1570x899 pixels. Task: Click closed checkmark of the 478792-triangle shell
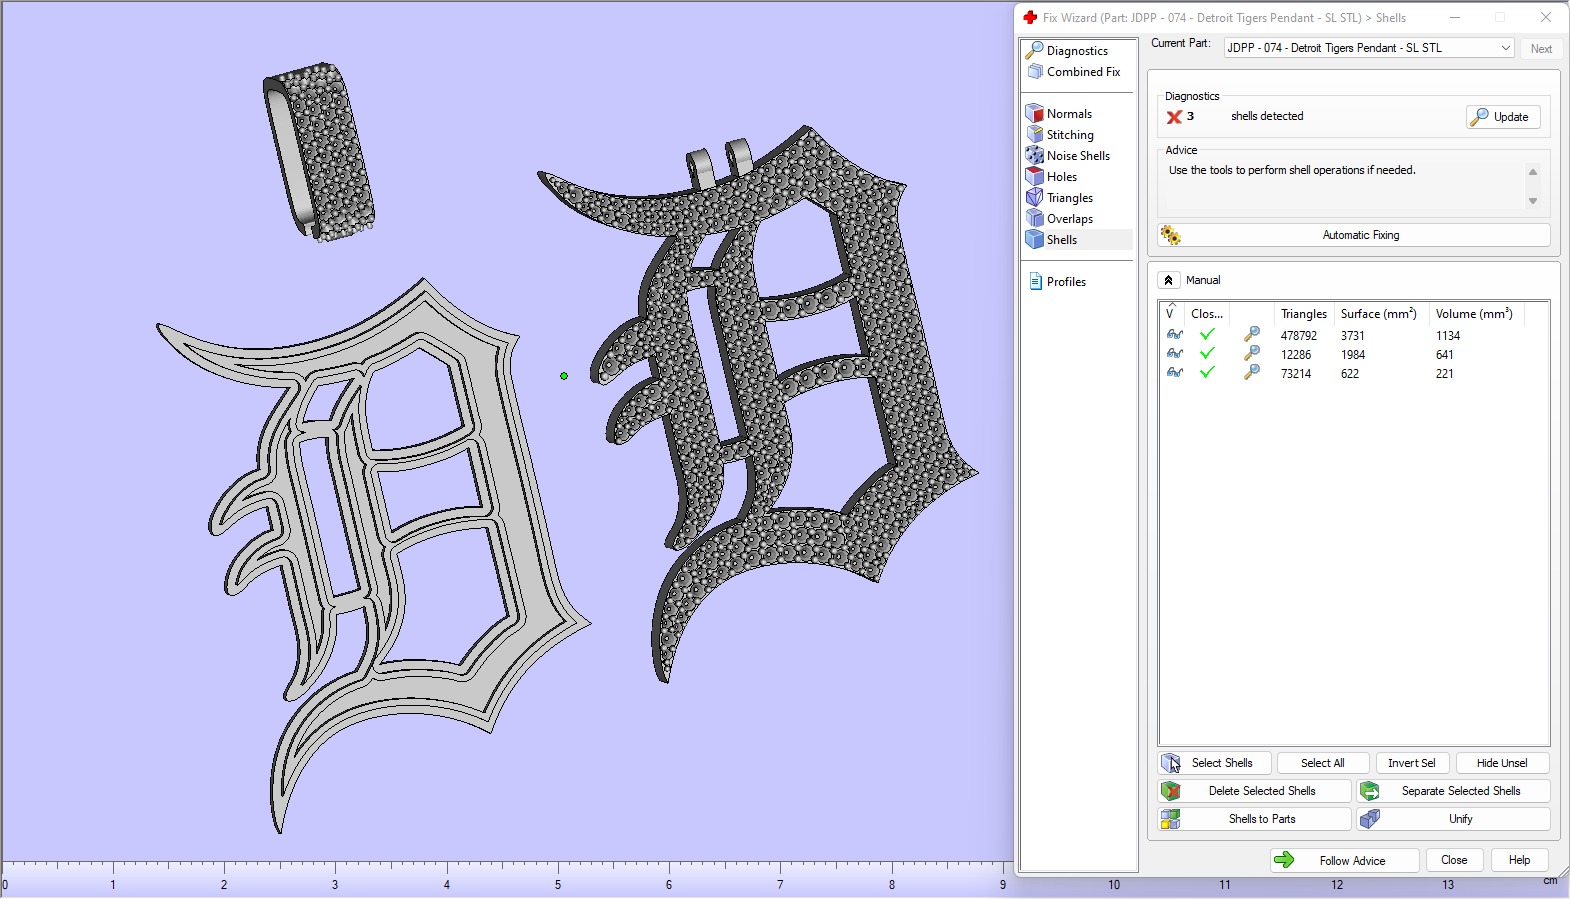point(1207,335)
